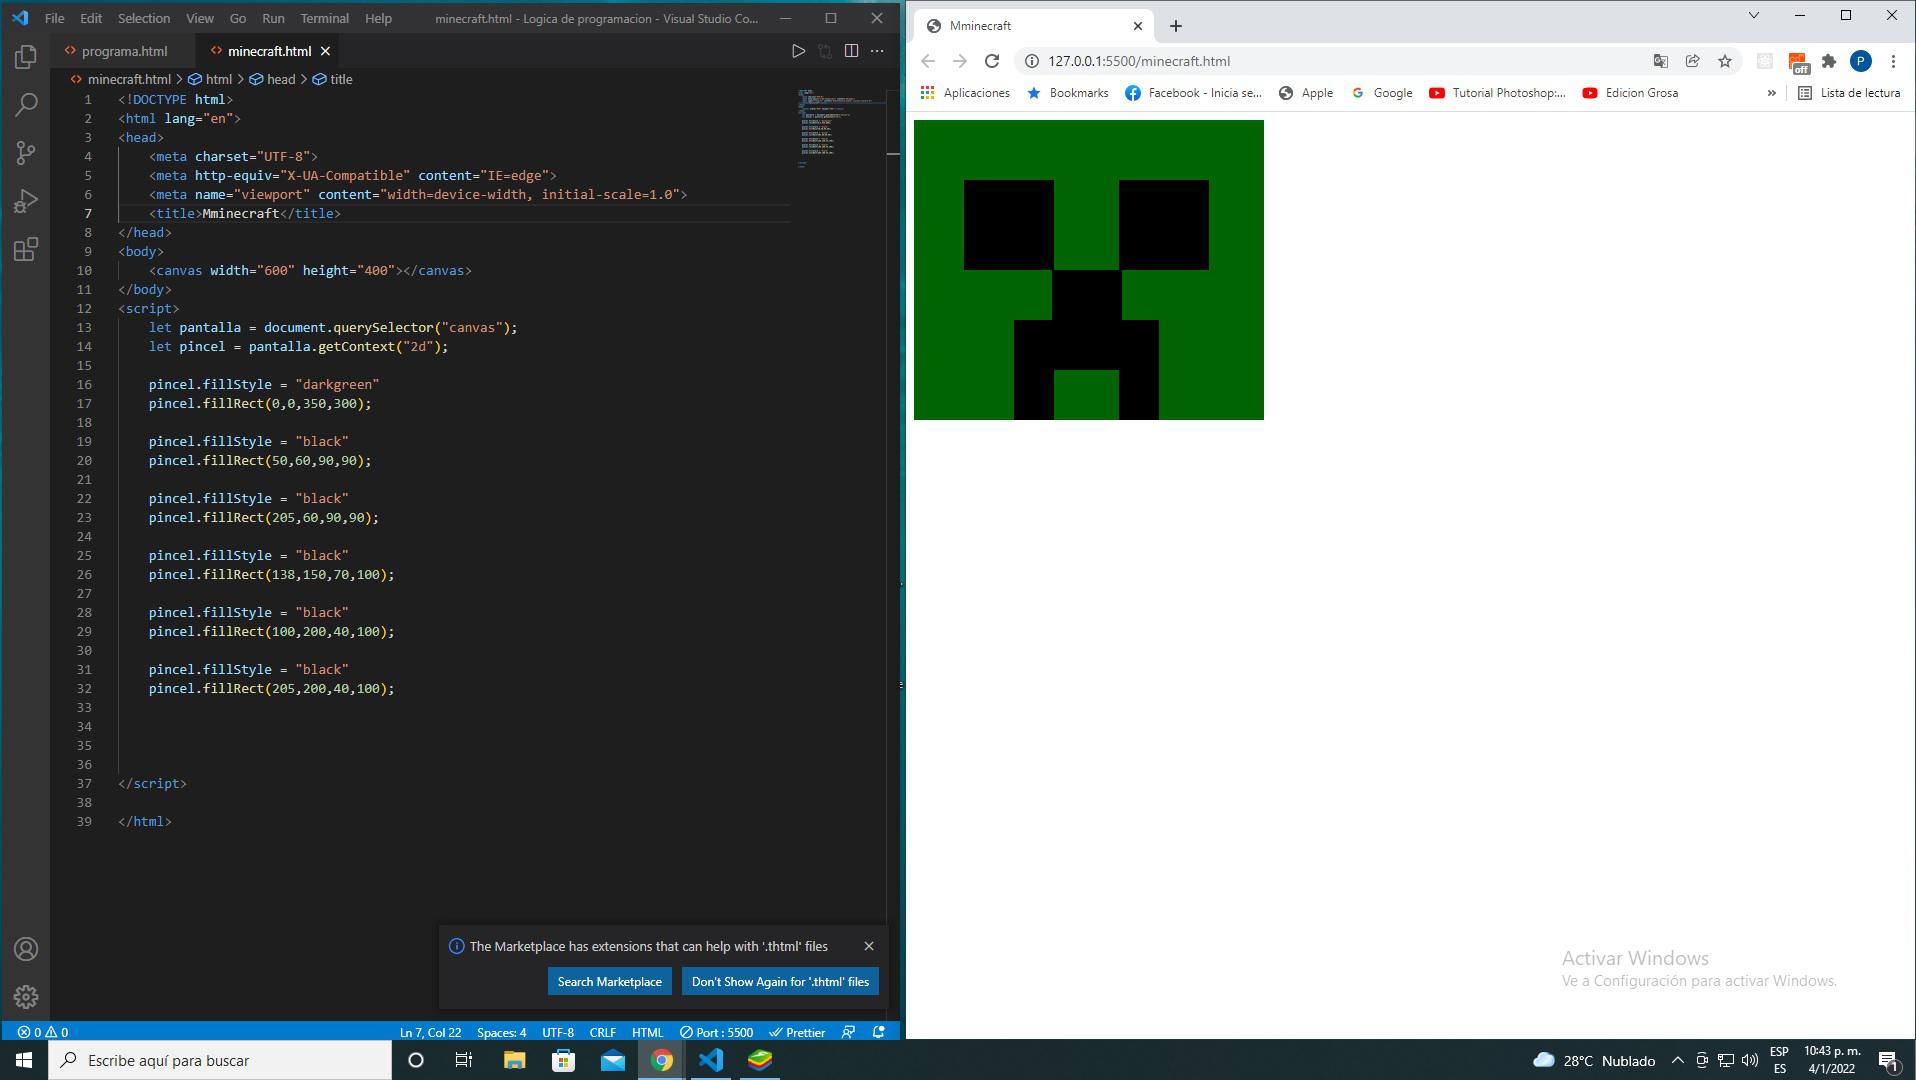1916x1080 pixels.
Task: Open a new Chrome tab
Action: pyautogui.click(x=1176, y=26)
